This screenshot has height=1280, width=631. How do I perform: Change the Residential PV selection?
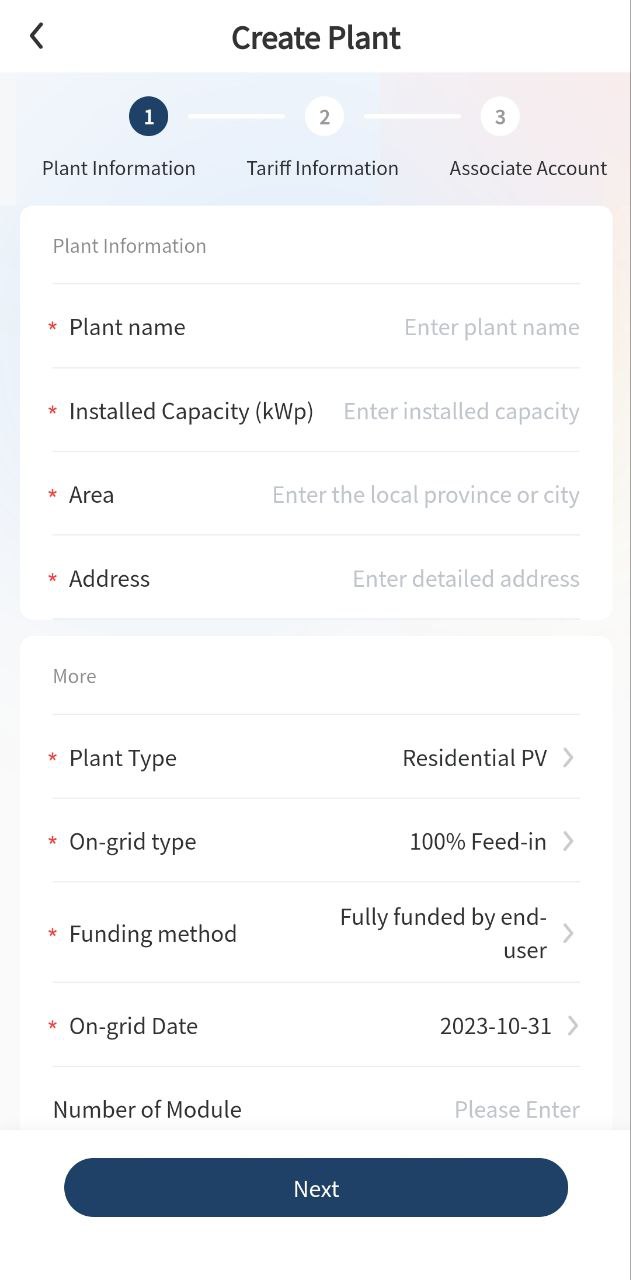pyautogui.click(x=474, y=758)
